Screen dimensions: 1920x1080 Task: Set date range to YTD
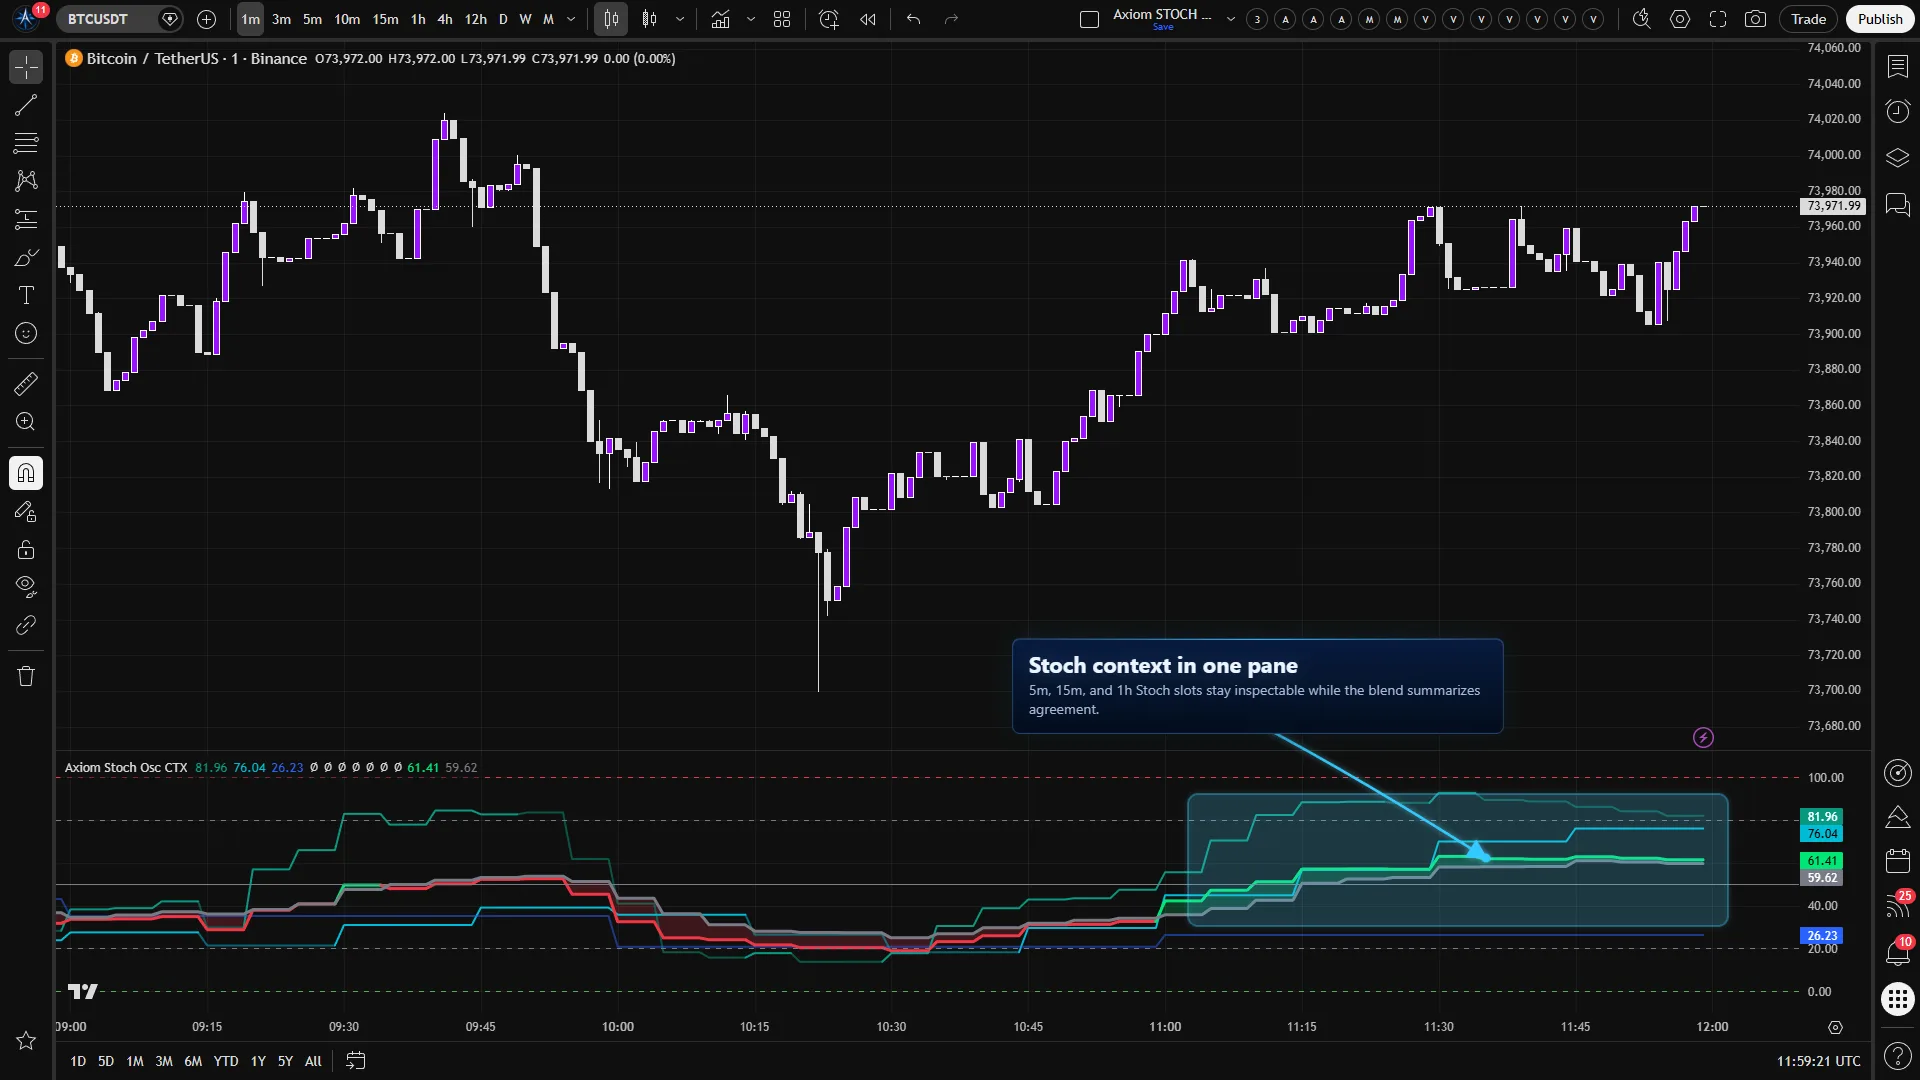pyautogui.click(x=226, y=1061)
